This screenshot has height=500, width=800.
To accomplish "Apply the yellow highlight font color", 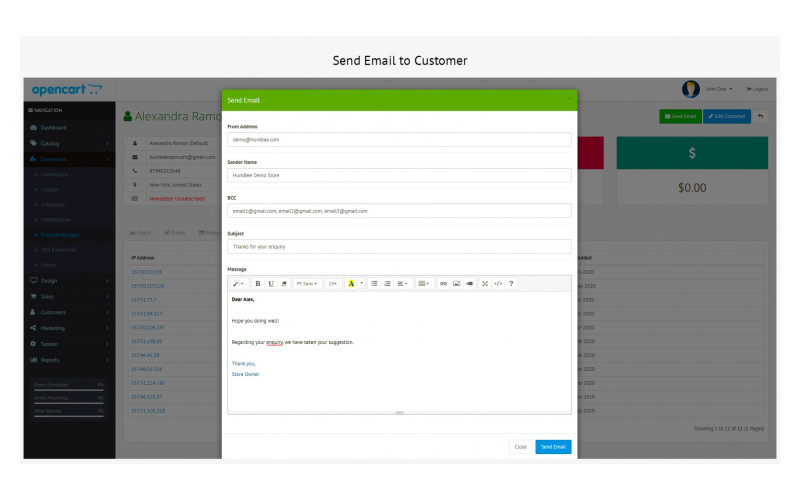I will pyautogui.click(x=351, y=284).
